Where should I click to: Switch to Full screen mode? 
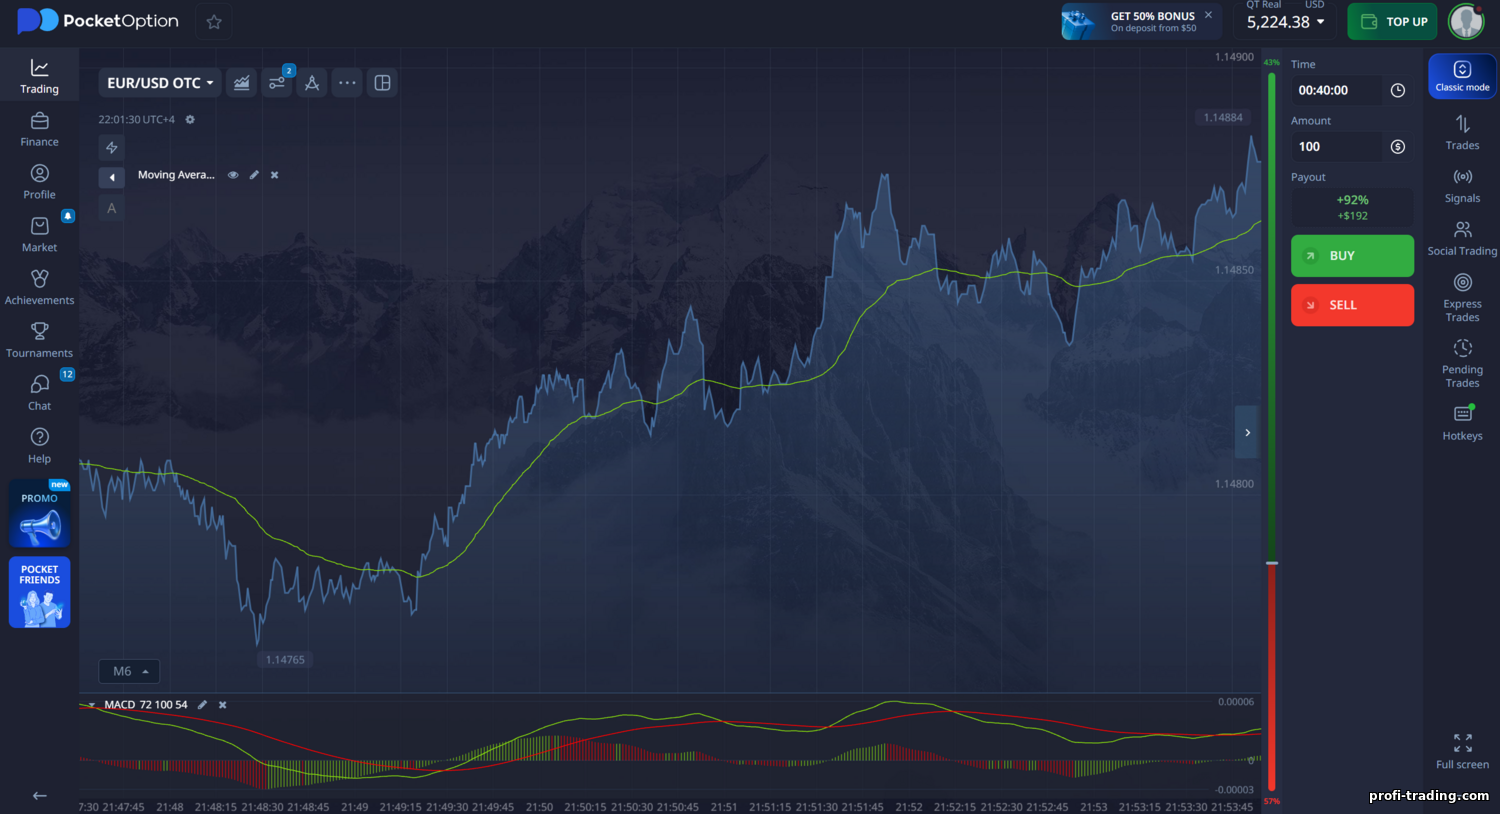click(1462, 751)
